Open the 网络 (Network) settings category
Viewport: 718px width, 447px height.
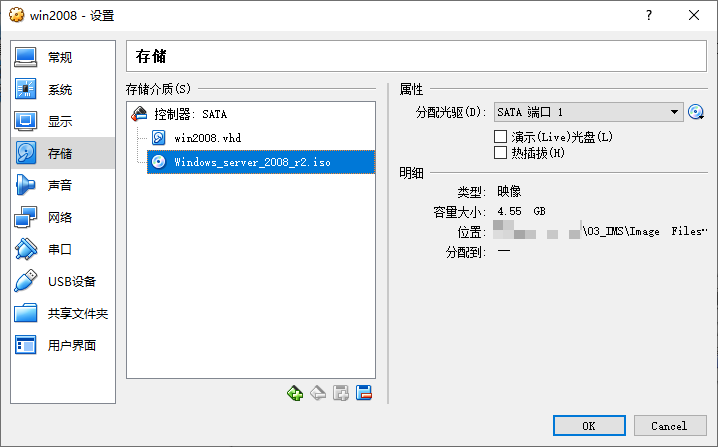coord(63,217)
